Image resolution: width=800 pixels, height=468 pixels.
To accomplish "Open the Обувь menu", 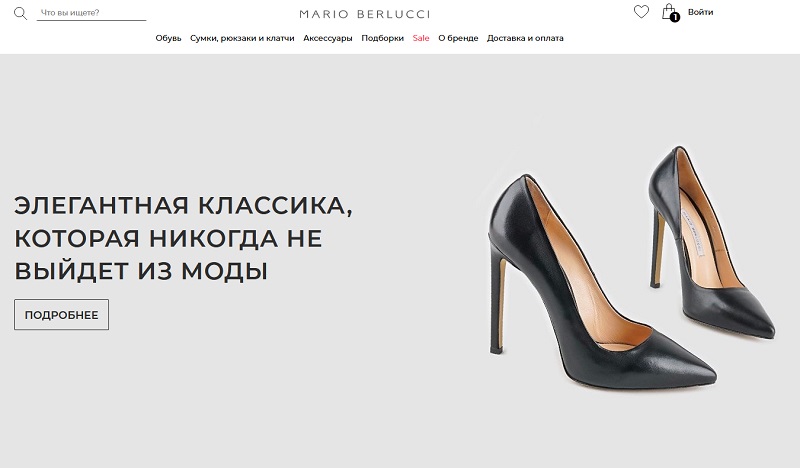I will 168,38.
